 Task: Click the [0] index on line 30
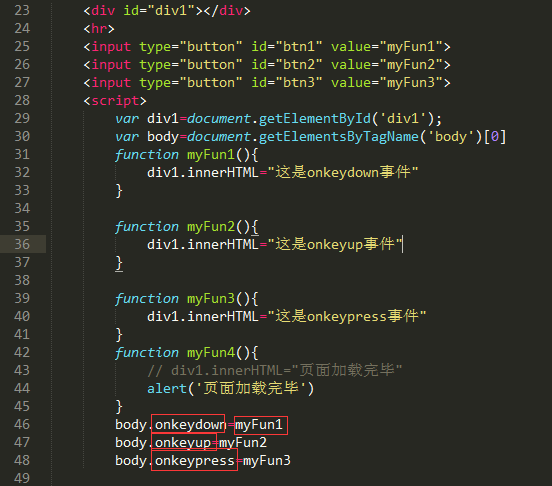coord(495,137)
